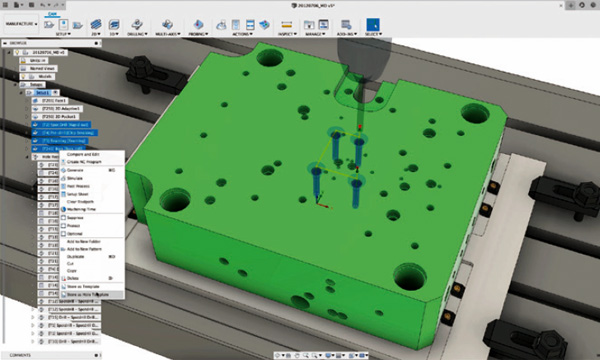Screen dimensions: 600x360
Task: Toggle the Suppress option in context menu
Action: [x=75, y=218]
